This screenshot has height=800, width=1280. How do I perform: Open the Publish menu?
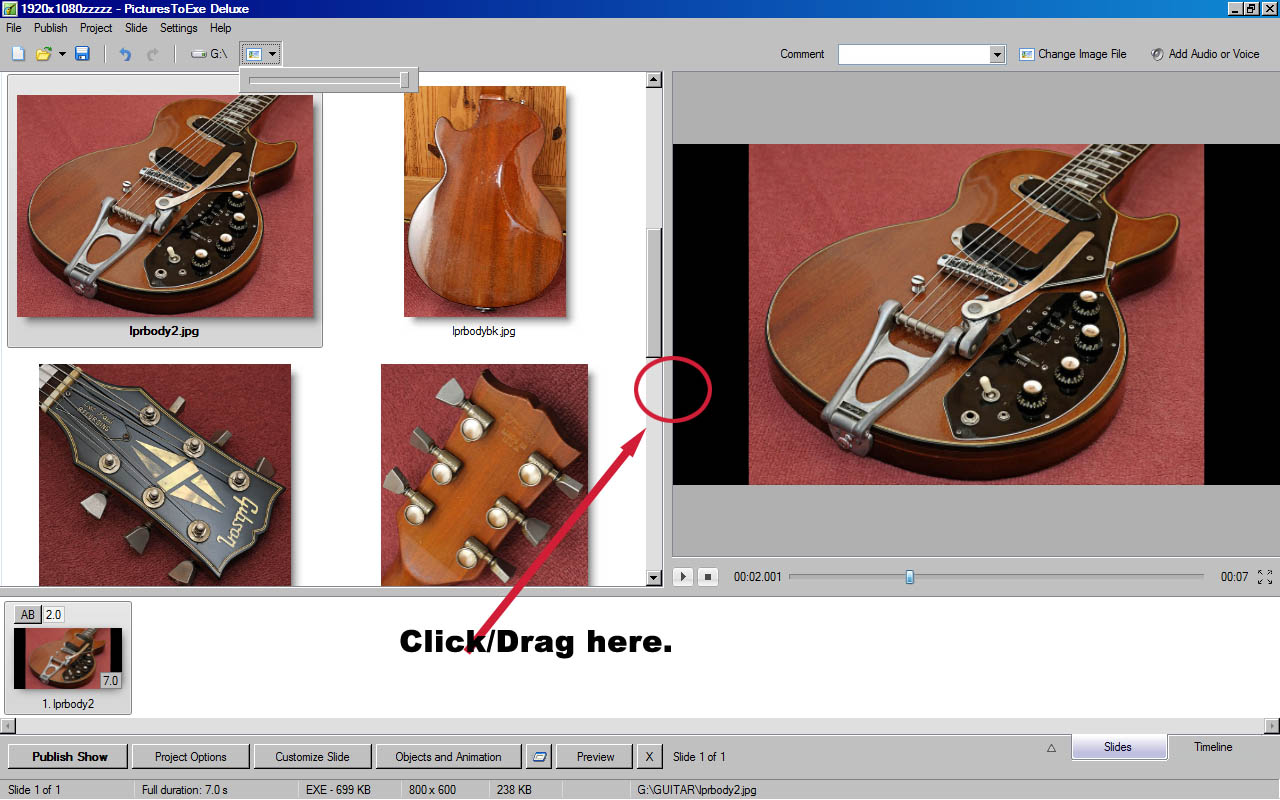tap(51, 28)
